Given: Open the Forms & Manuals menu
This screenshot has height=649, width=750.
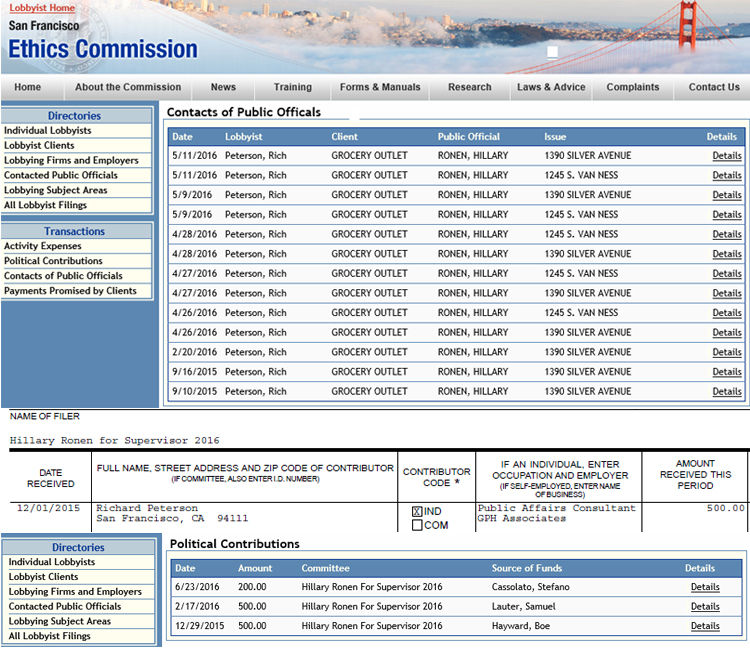Looking at the screenshot, I should [380, 87].
